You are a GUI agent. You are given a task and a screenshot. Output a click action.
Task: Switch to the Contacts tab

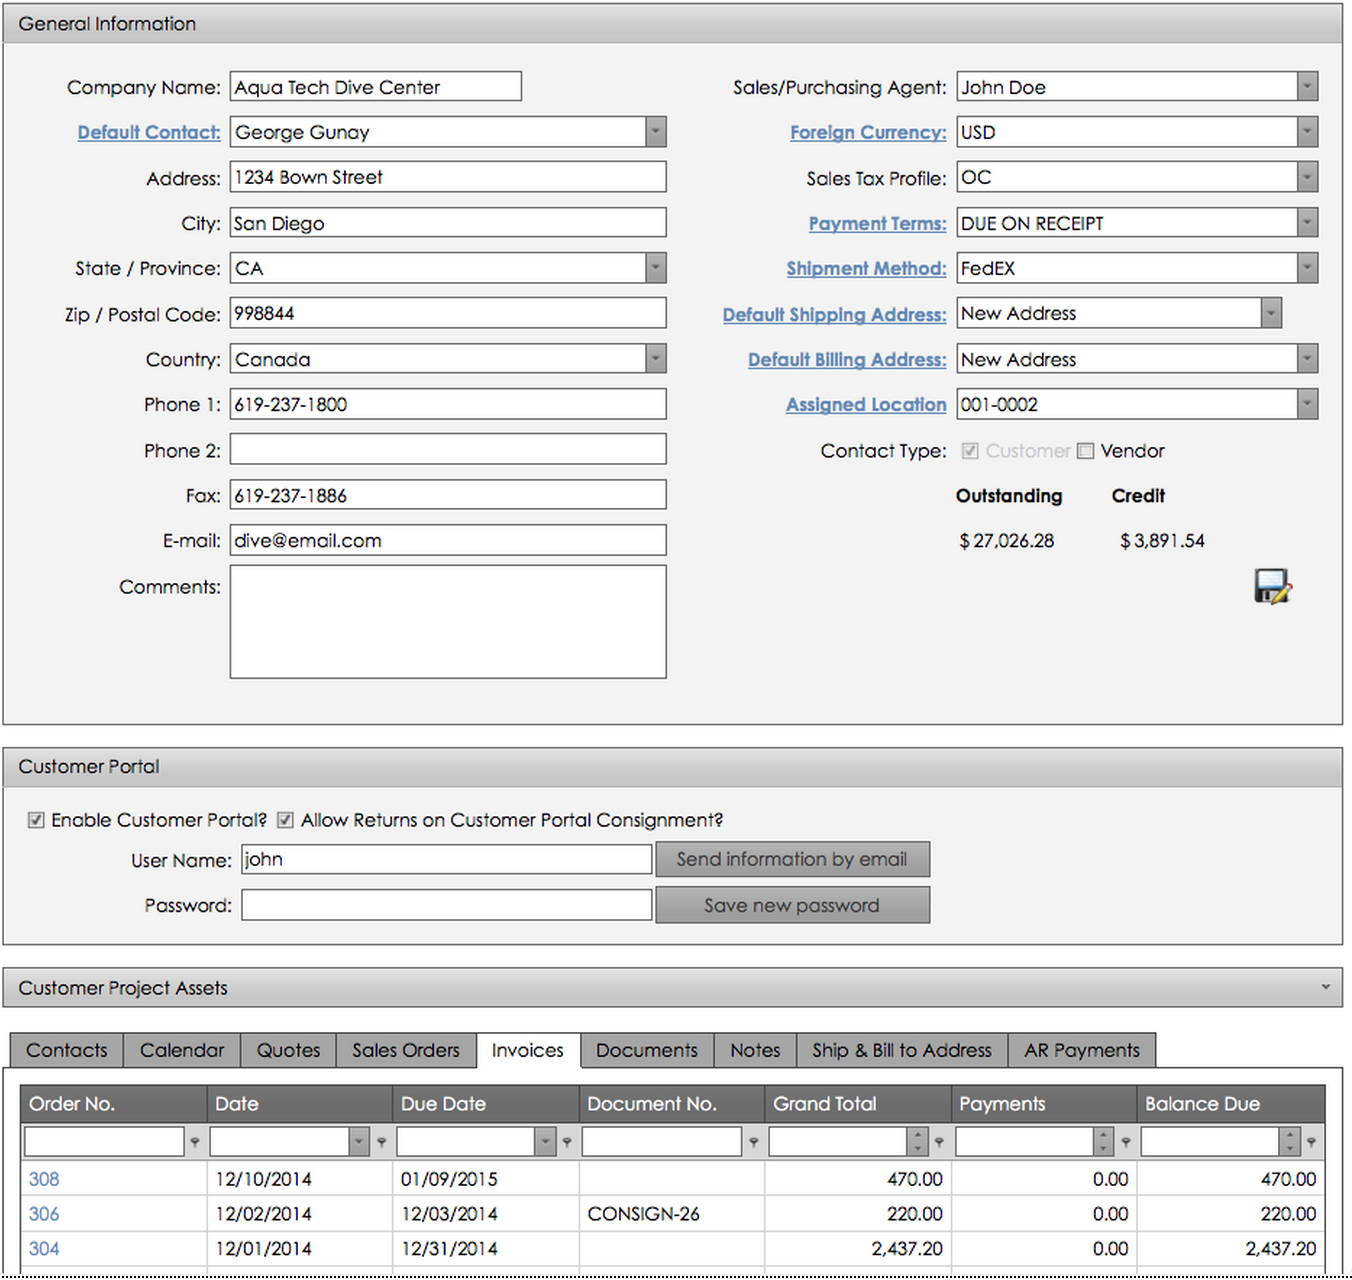pos(66,1050)
